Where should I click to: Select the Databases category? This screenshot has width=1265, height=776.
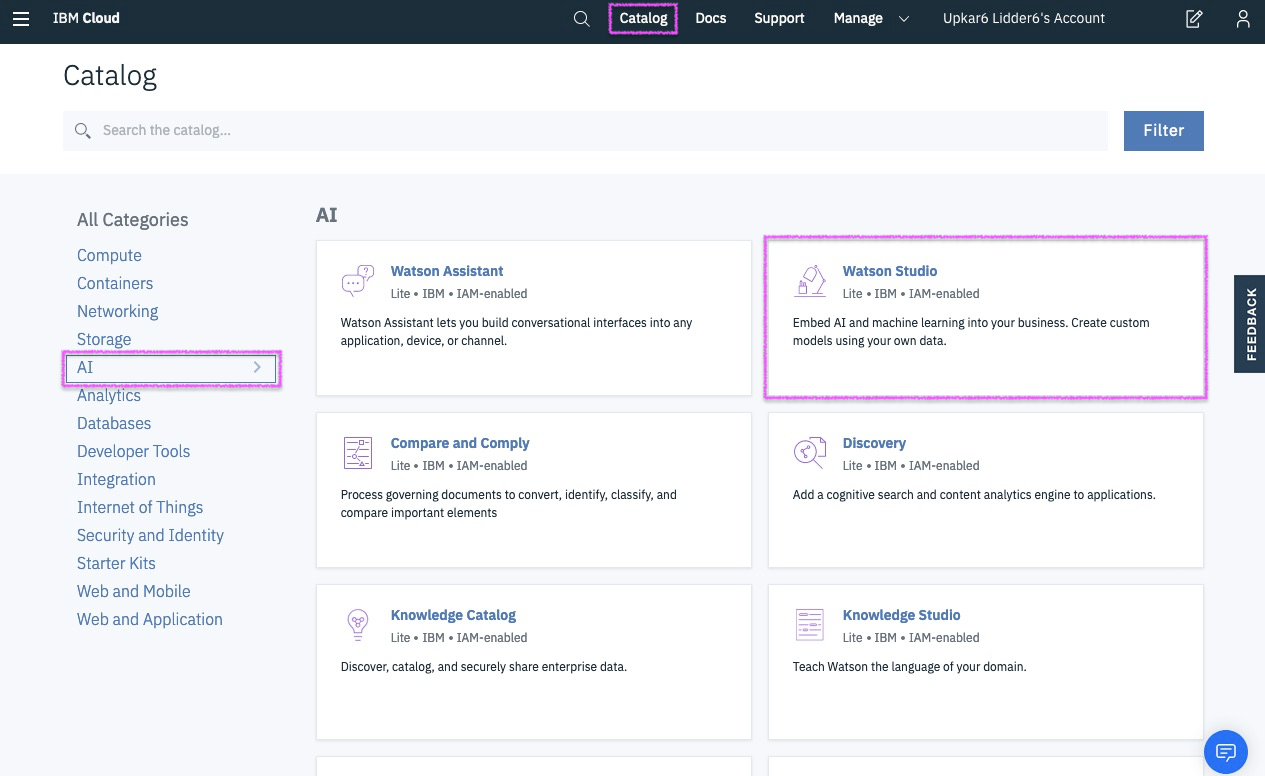coord(114,423)
